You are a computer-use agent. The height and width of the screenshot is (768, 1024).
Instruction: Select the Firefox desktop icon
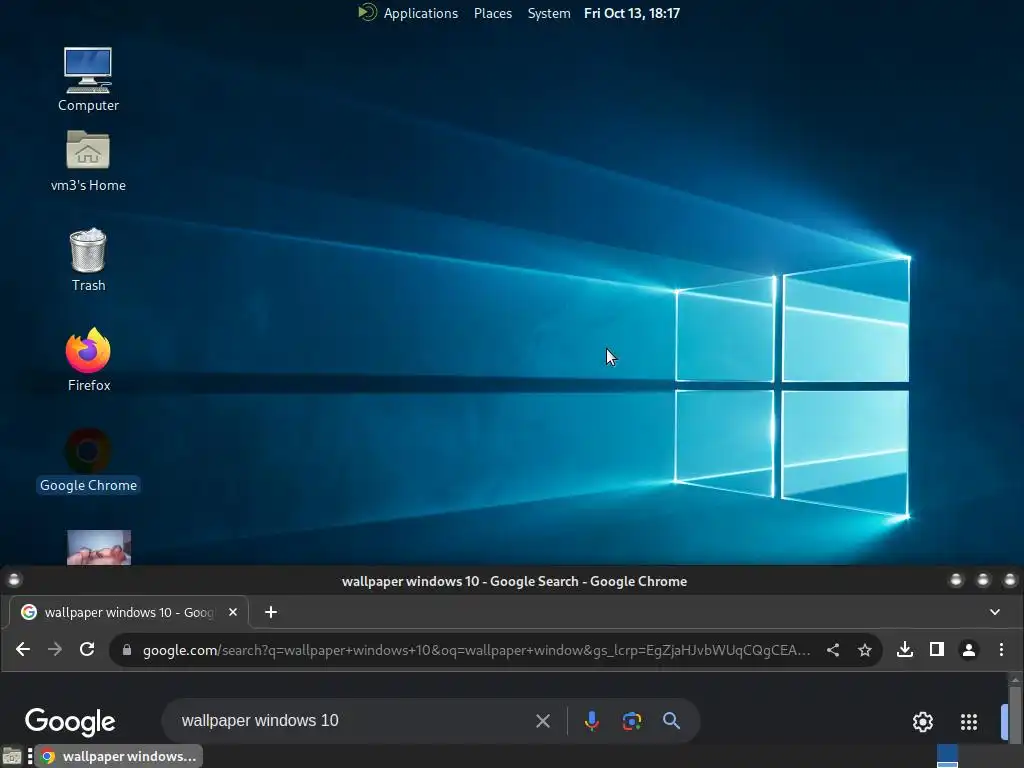[x=88, y=359]
